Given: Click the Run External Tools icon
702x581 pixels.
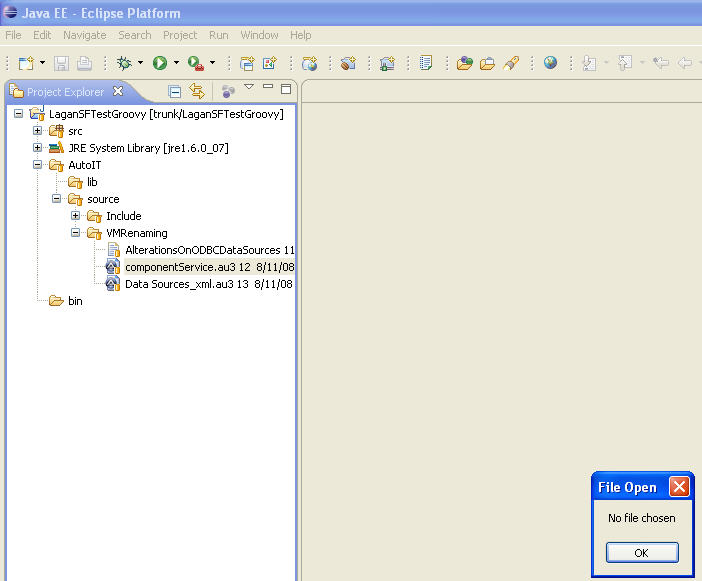Looking at the screenshot, I should (196, 63).
